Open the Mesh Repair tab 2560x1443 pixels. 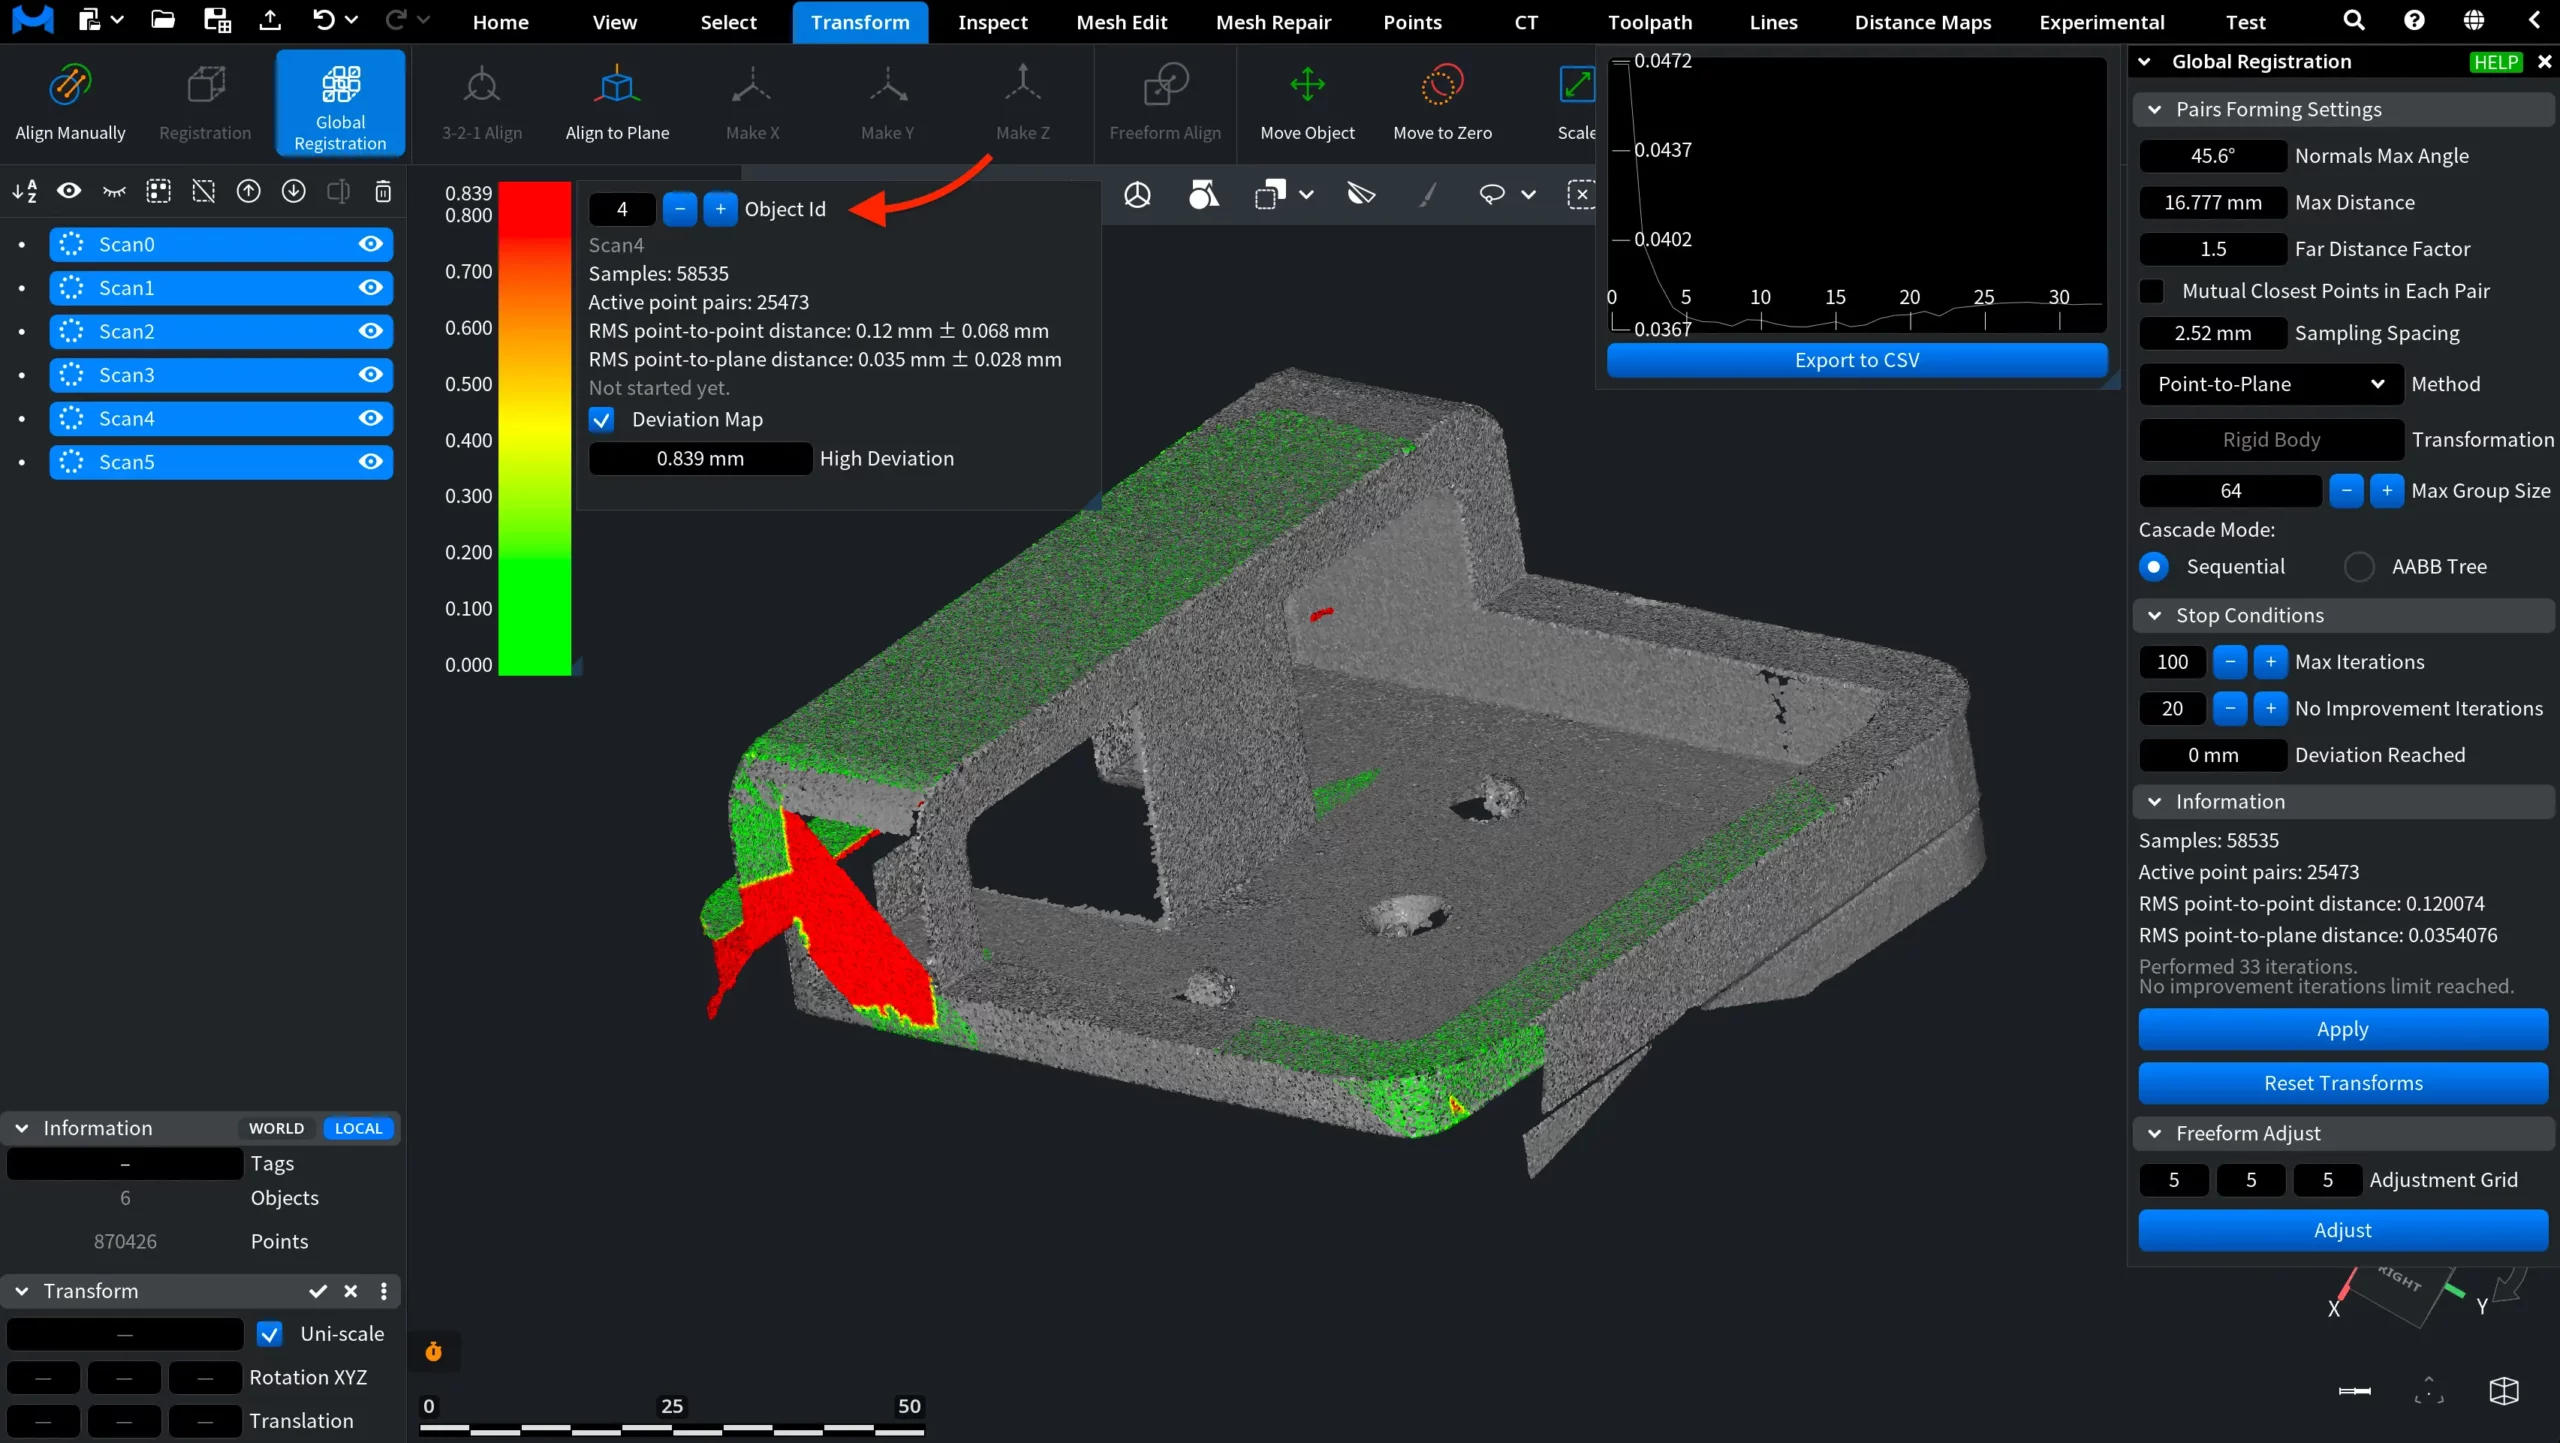tap(1273, 22)
